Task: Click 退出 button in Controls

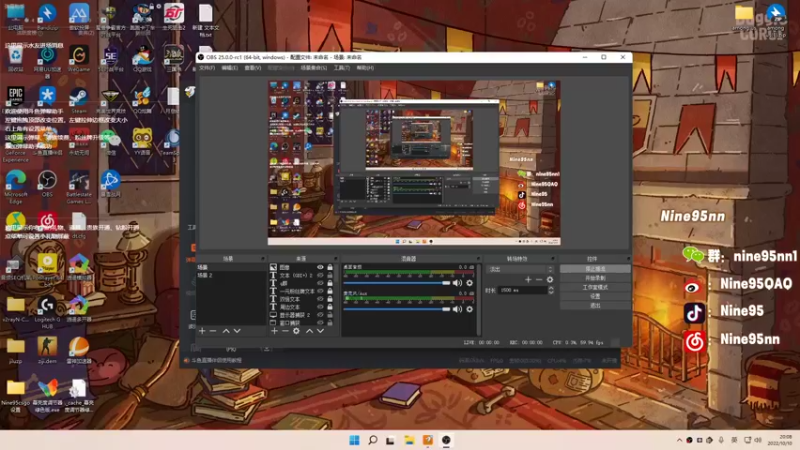Action: tap(595, 305)
